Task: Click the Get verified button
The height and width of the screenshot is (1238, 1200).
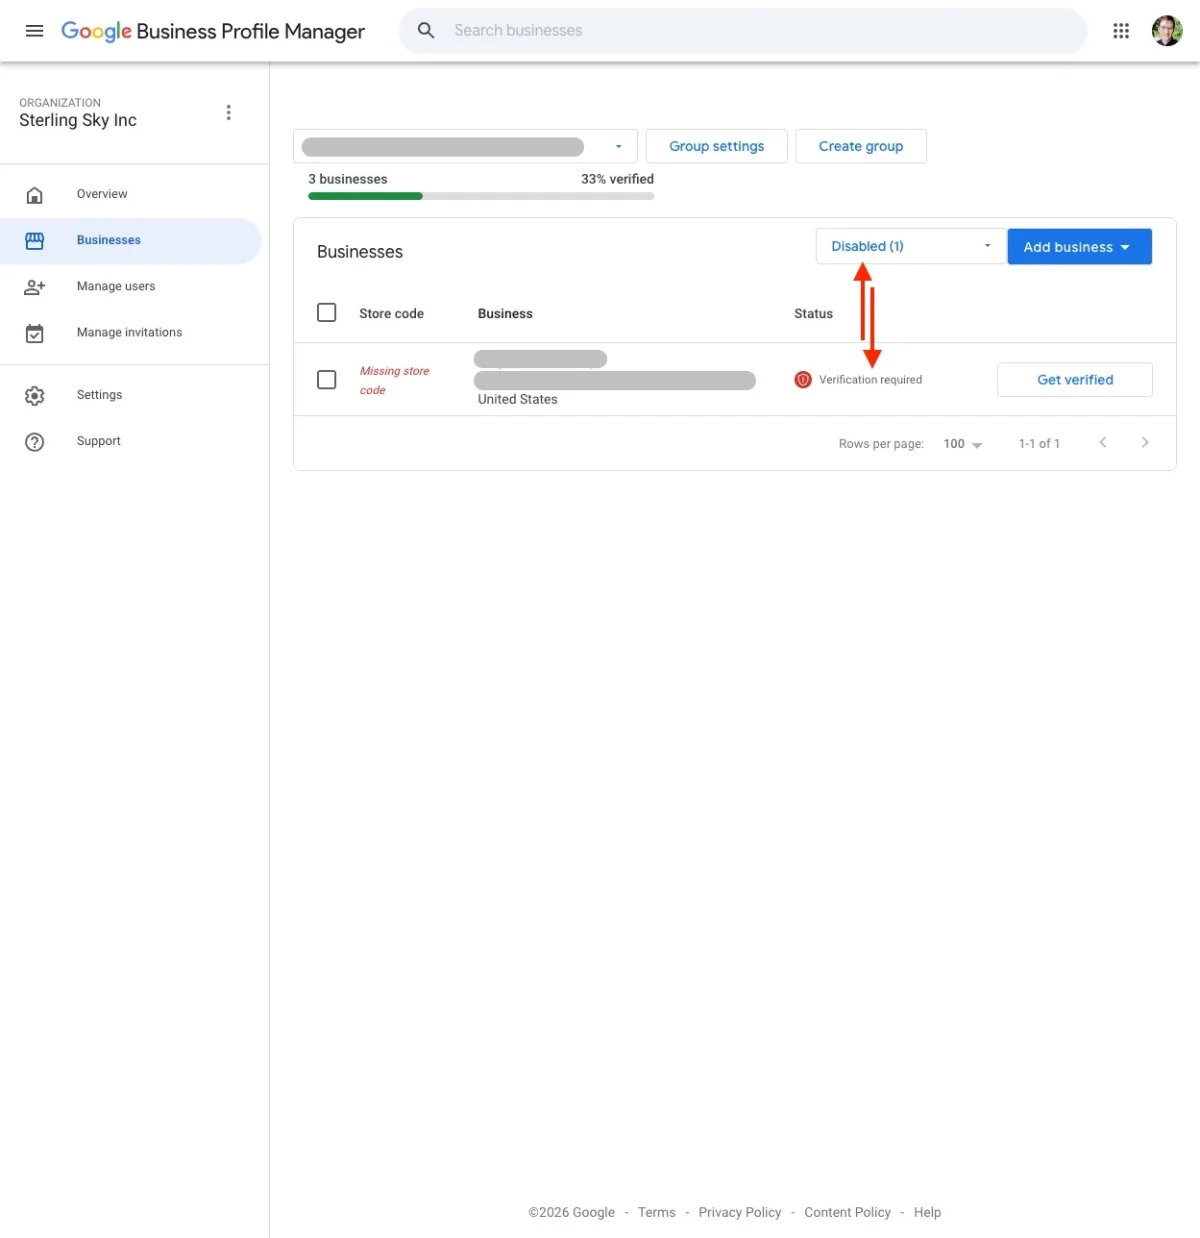Action: pos(1075,379)
